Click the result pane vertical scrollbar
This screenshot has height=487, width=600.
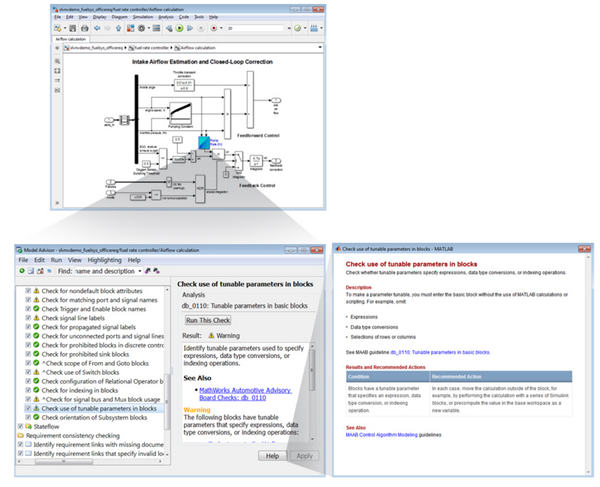312,370
